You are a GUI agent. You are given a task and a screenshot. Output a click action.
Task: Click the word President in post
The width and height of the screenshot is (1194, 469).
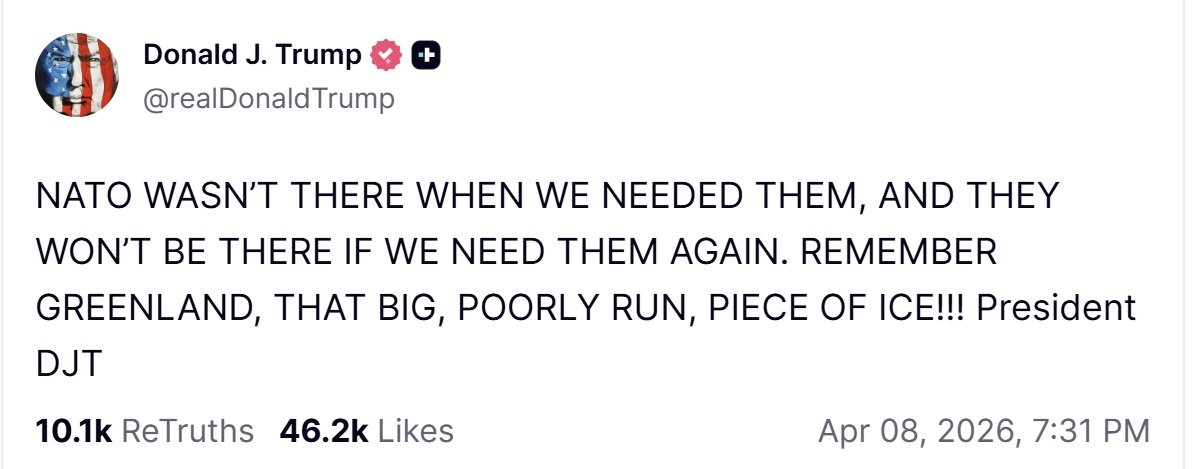[1055, 308]
